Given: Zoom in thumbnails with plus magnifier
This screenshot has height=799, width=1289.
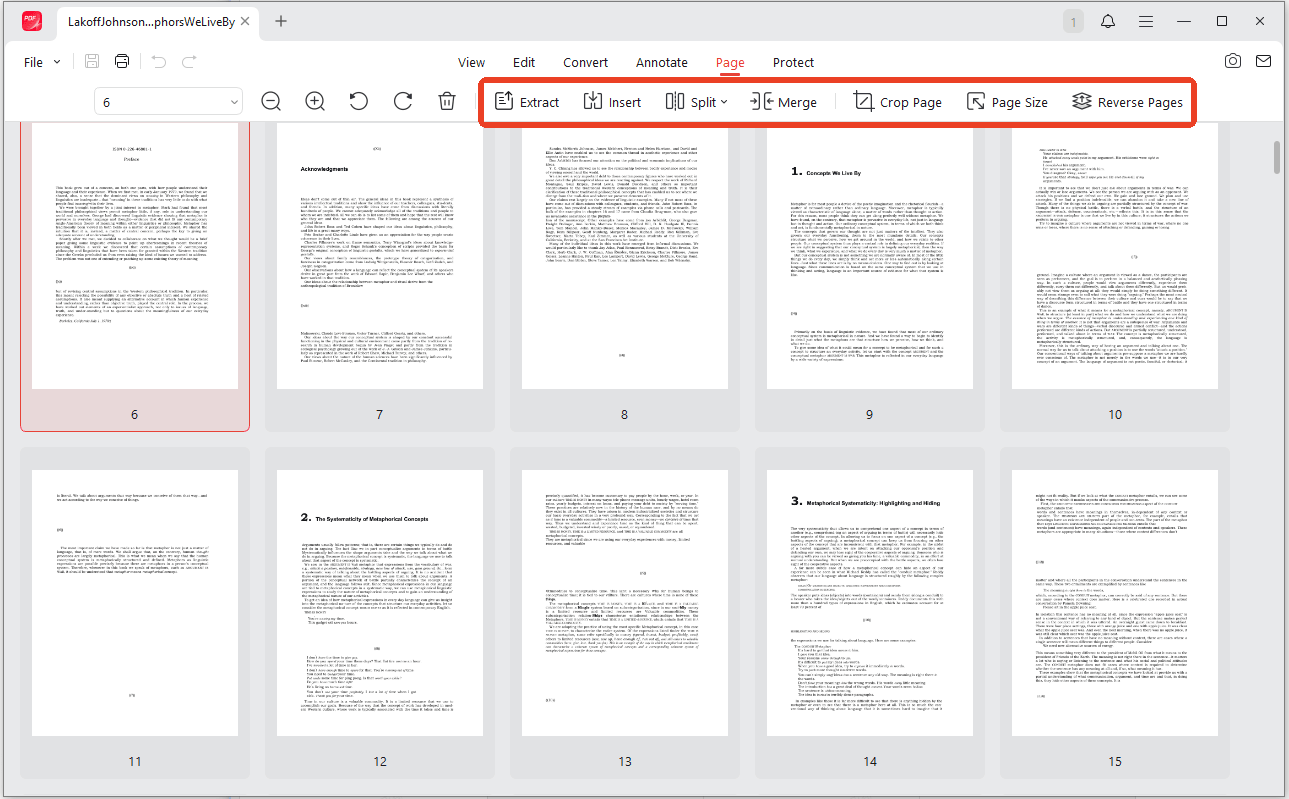Looking at the screenshot, I should [x=315, y=101].
